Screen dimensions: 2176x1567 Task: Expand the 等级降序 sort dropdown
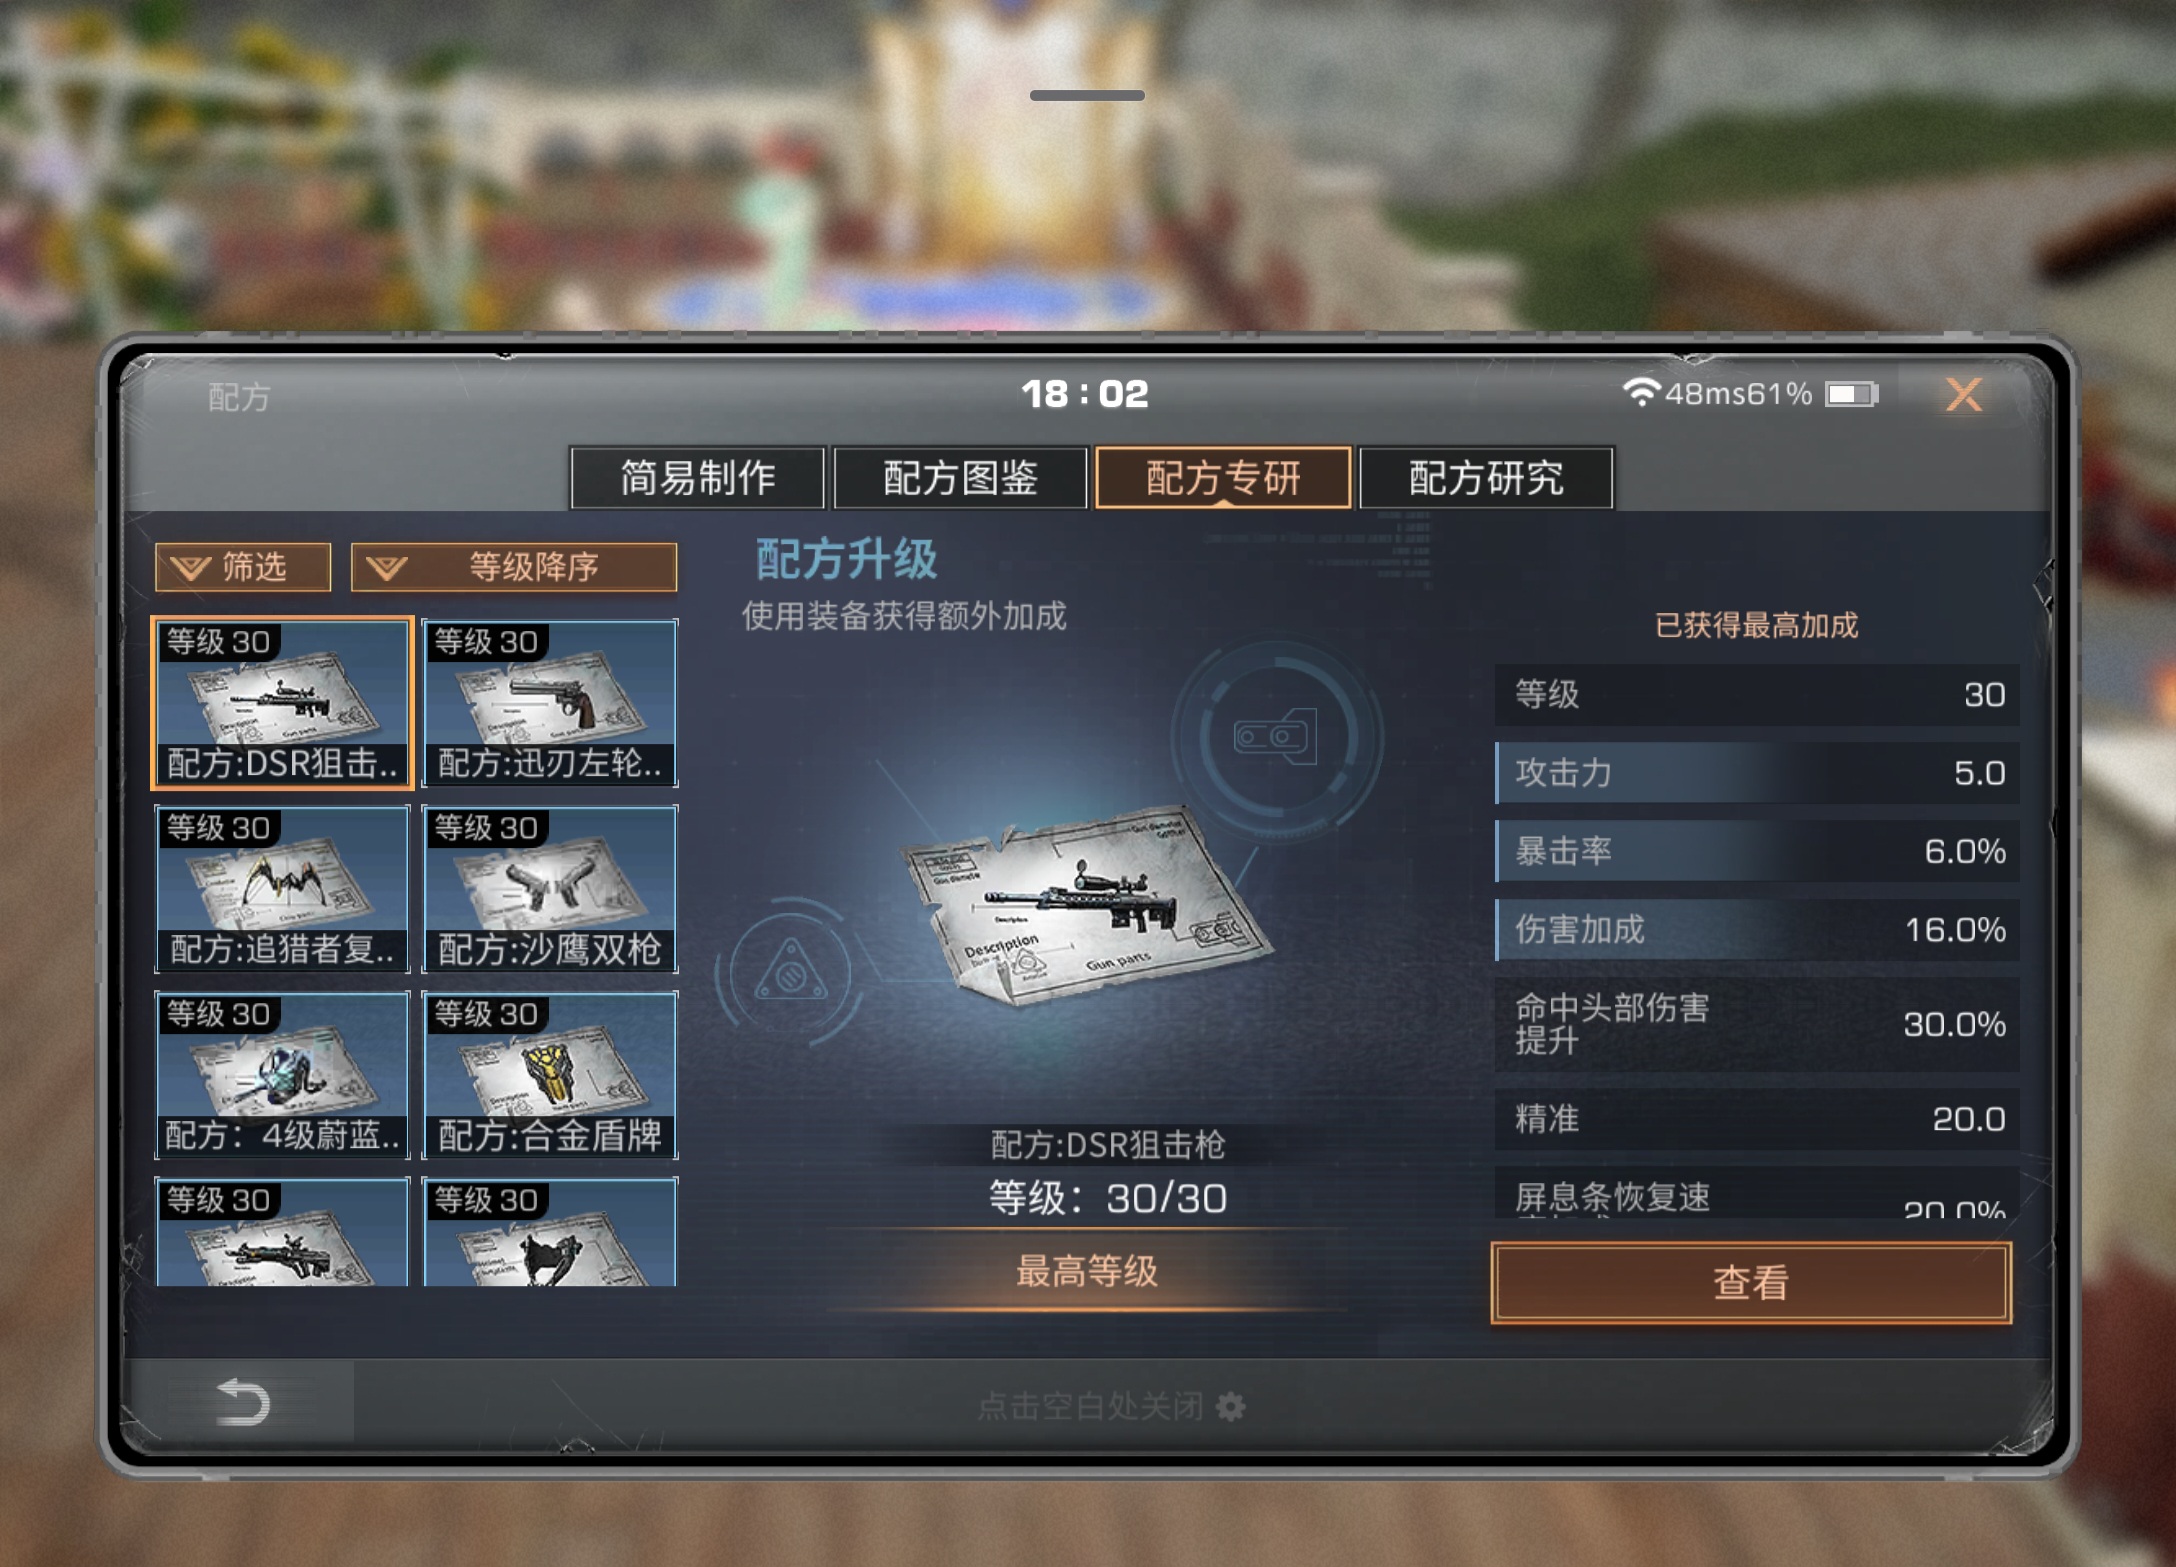pyautogui.click(x=514, y=568)
